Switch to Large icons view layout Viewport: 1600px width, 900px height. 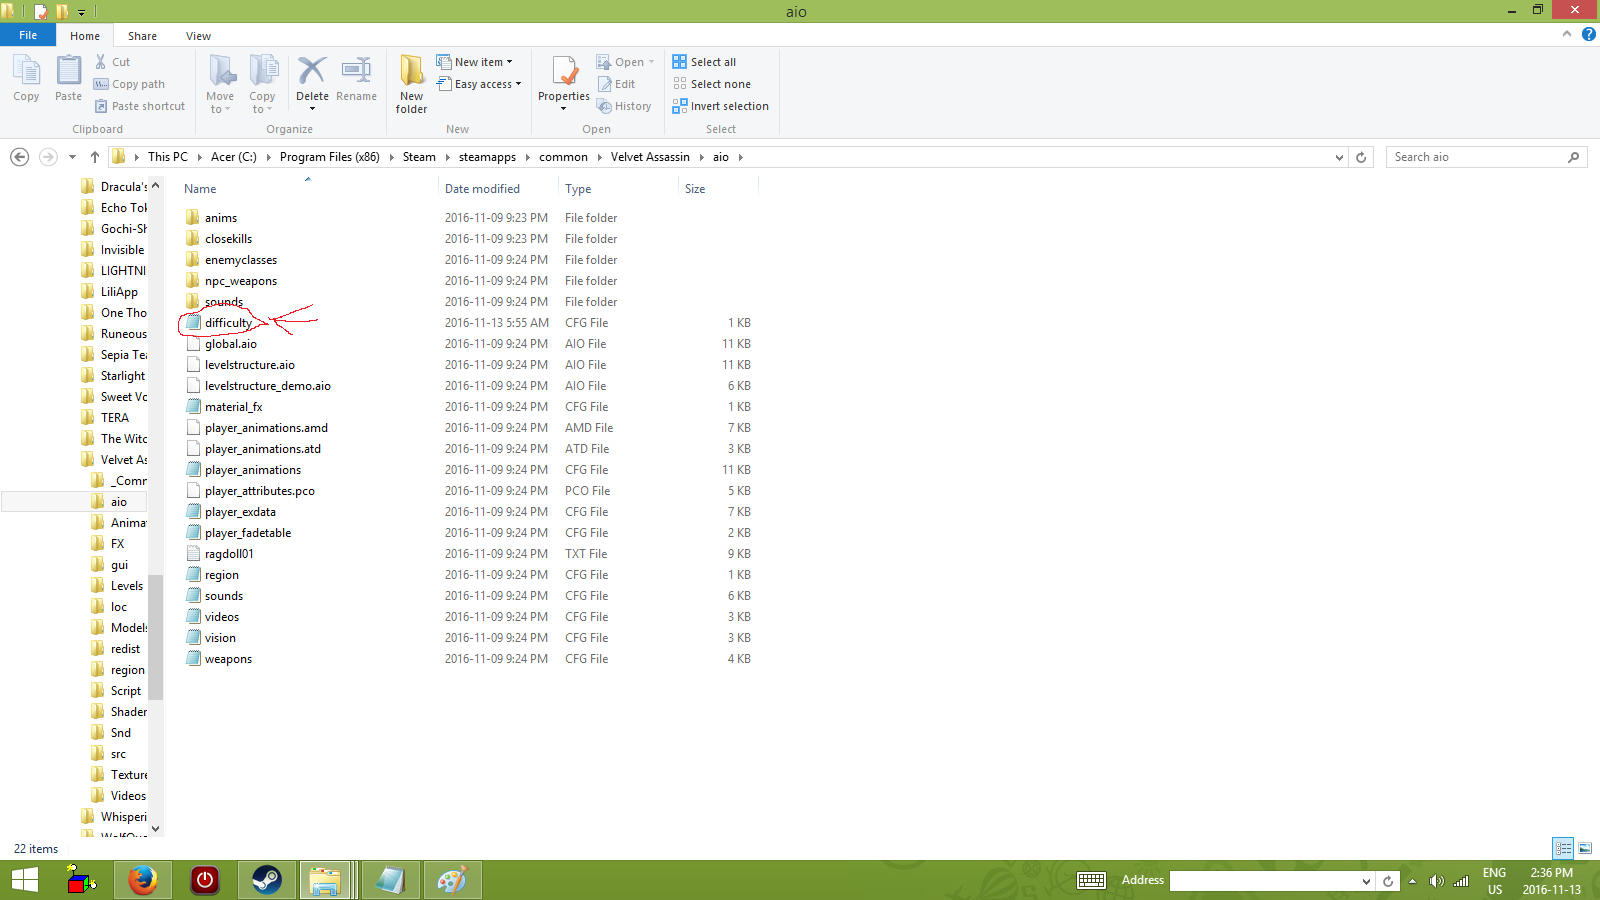click(x=1585, y=848)
